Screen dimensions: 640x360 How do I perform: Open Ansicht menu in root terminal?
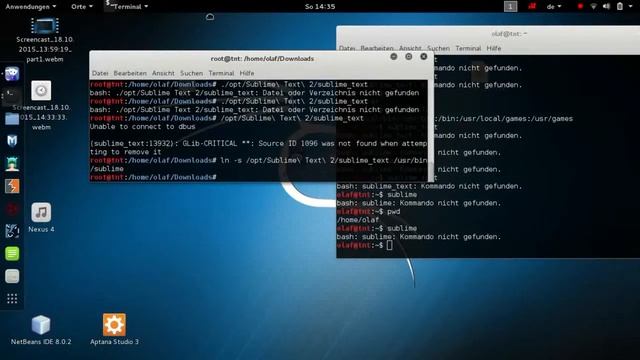click(163, 73)
